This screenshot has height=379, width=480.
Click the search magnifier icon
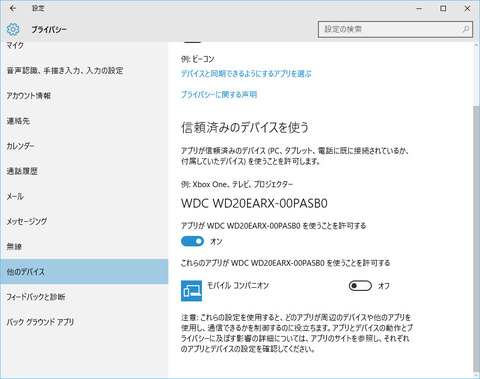pos(466,29)
